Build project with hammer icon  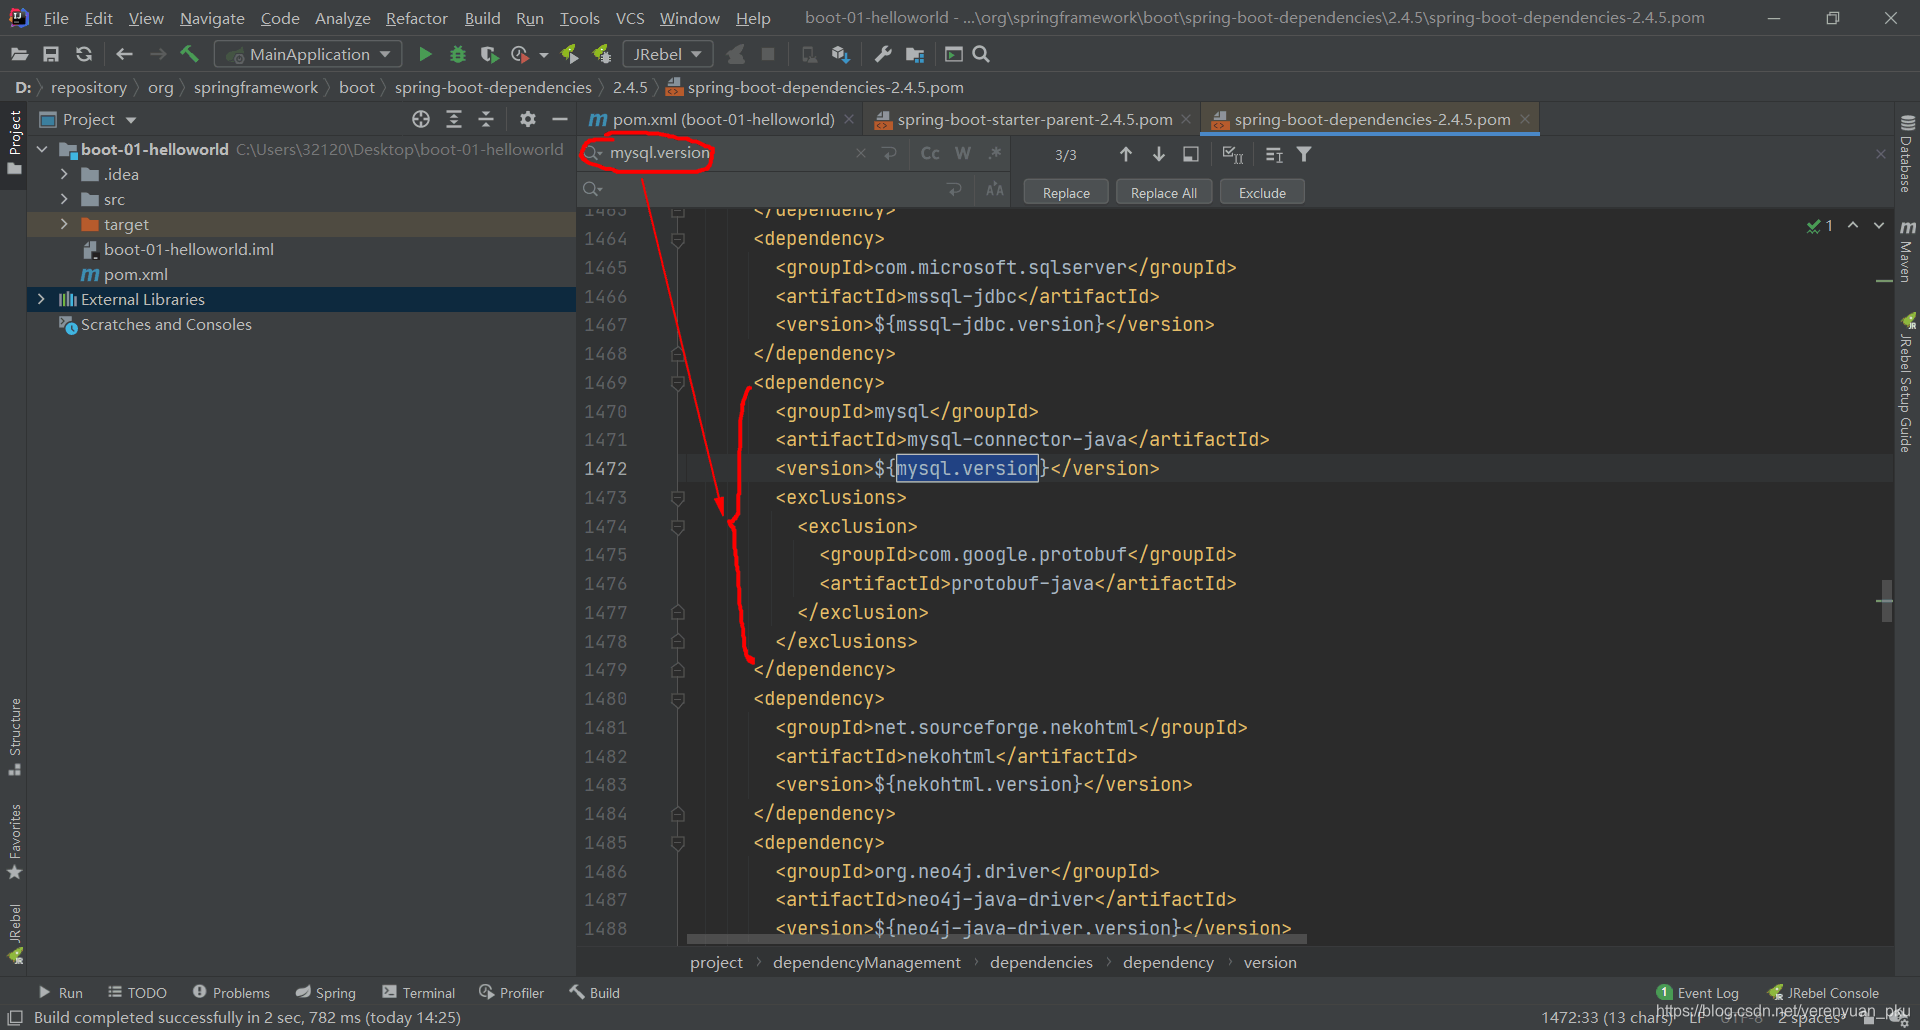point(189,54)
